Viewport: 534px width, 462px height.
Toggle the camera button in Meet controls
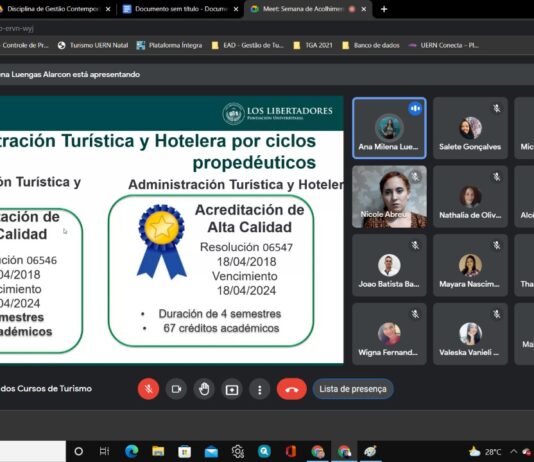(x=176, y=389)
